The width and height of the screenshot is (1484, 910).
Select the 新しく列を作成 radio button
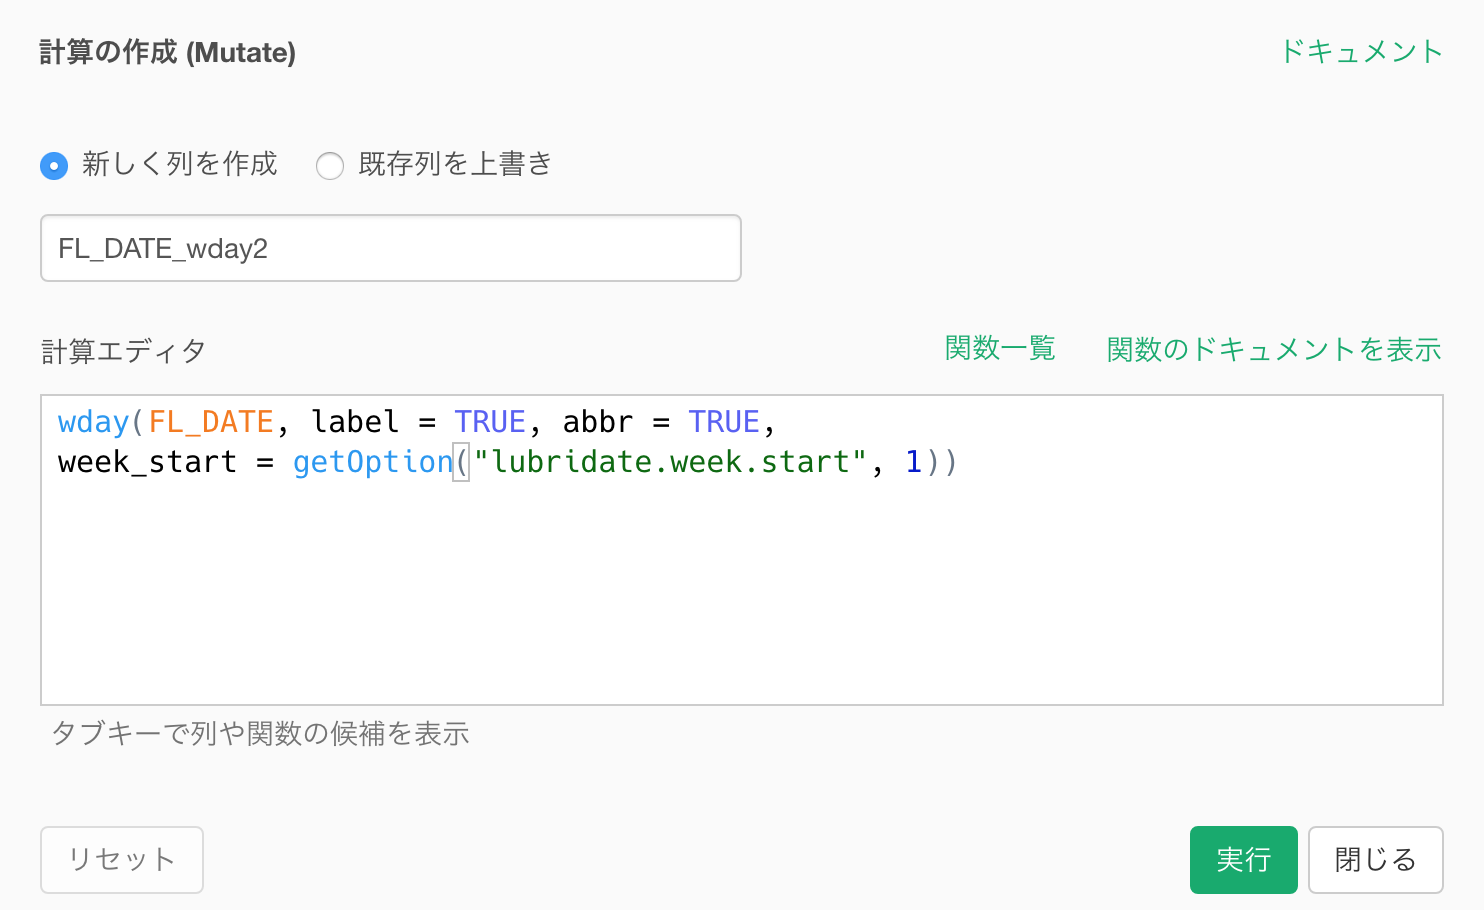coord(54,165)
